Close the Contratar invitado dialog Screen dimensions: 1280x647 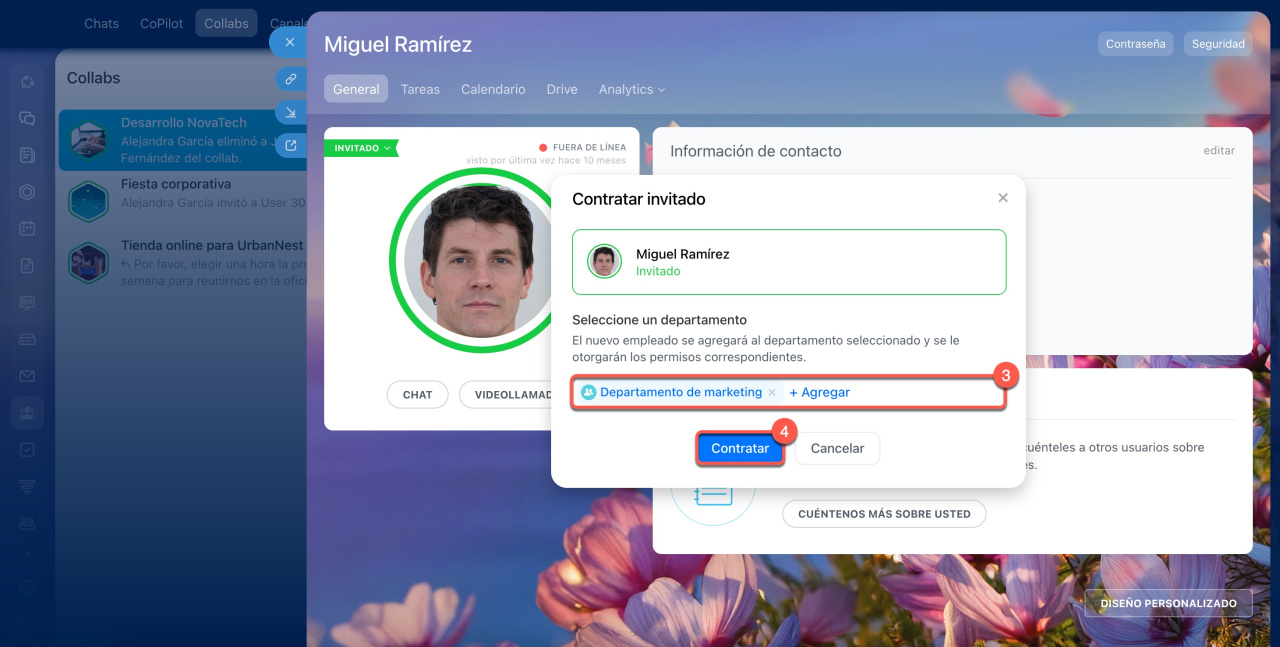(1003, 198)
